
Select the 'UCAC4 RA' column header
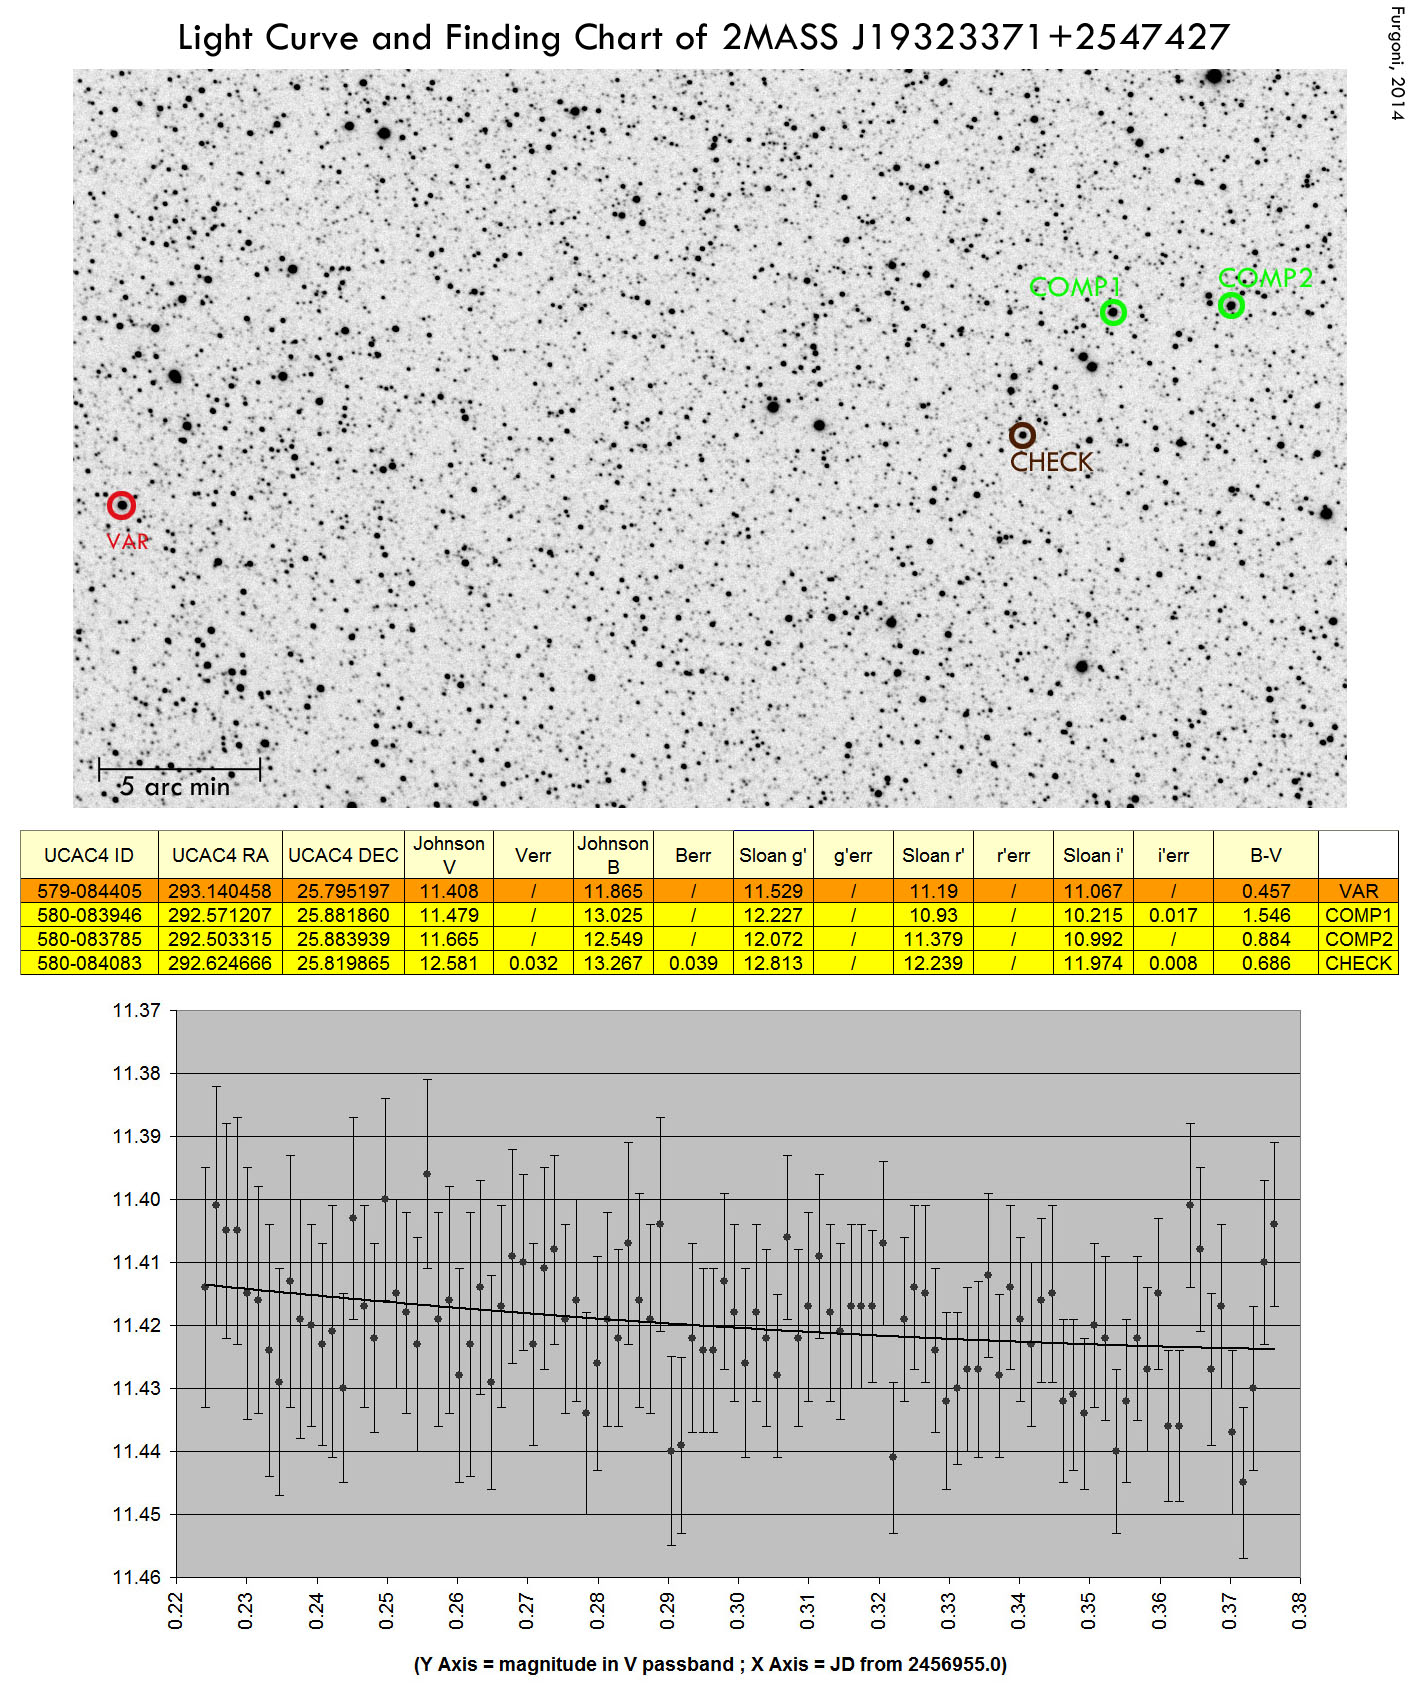(220, 855)
